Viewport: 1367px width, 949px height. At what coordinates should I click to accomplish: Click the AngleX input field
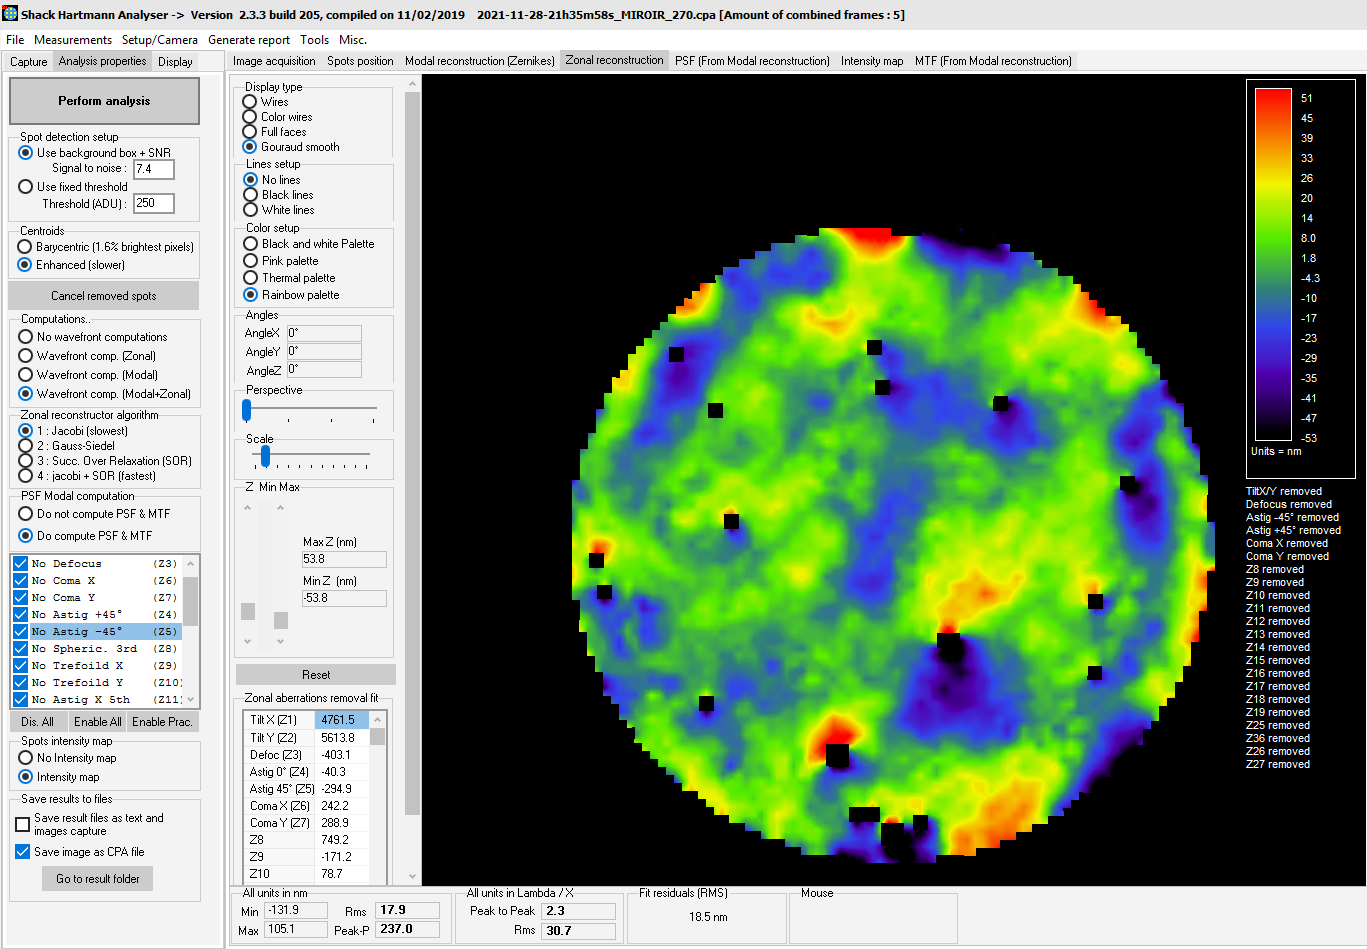[324, 334]
